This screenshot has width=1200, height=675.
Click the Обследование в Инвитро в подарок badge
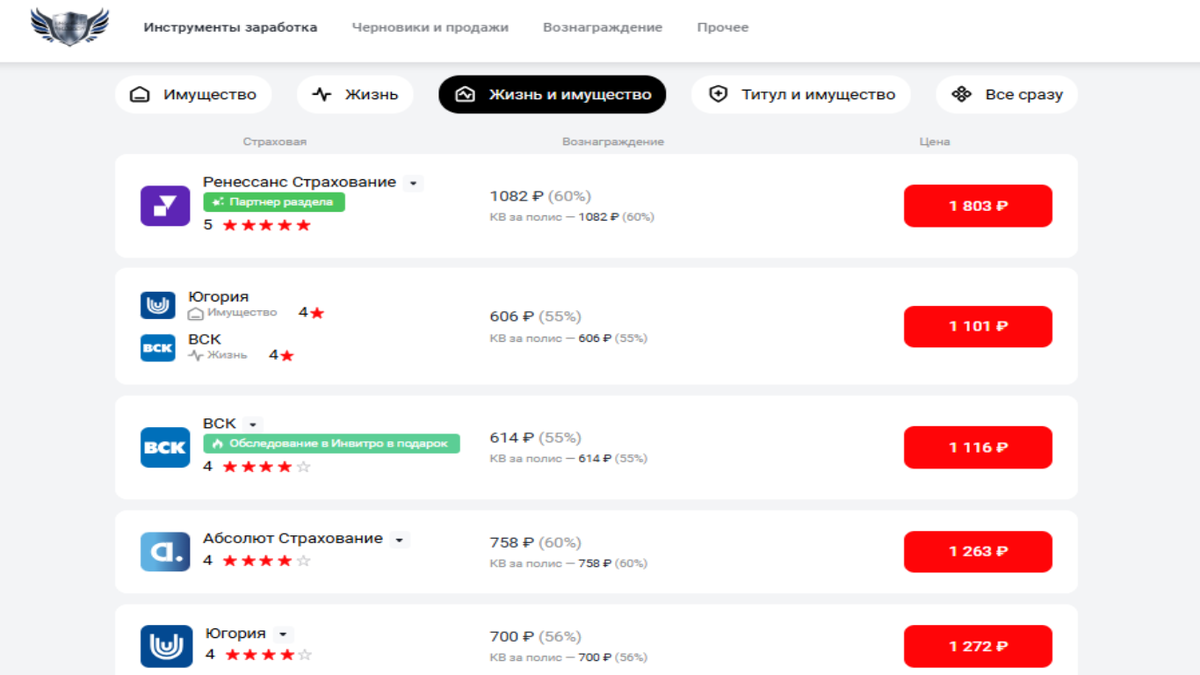pyautogui.click(x=331, y=443)
